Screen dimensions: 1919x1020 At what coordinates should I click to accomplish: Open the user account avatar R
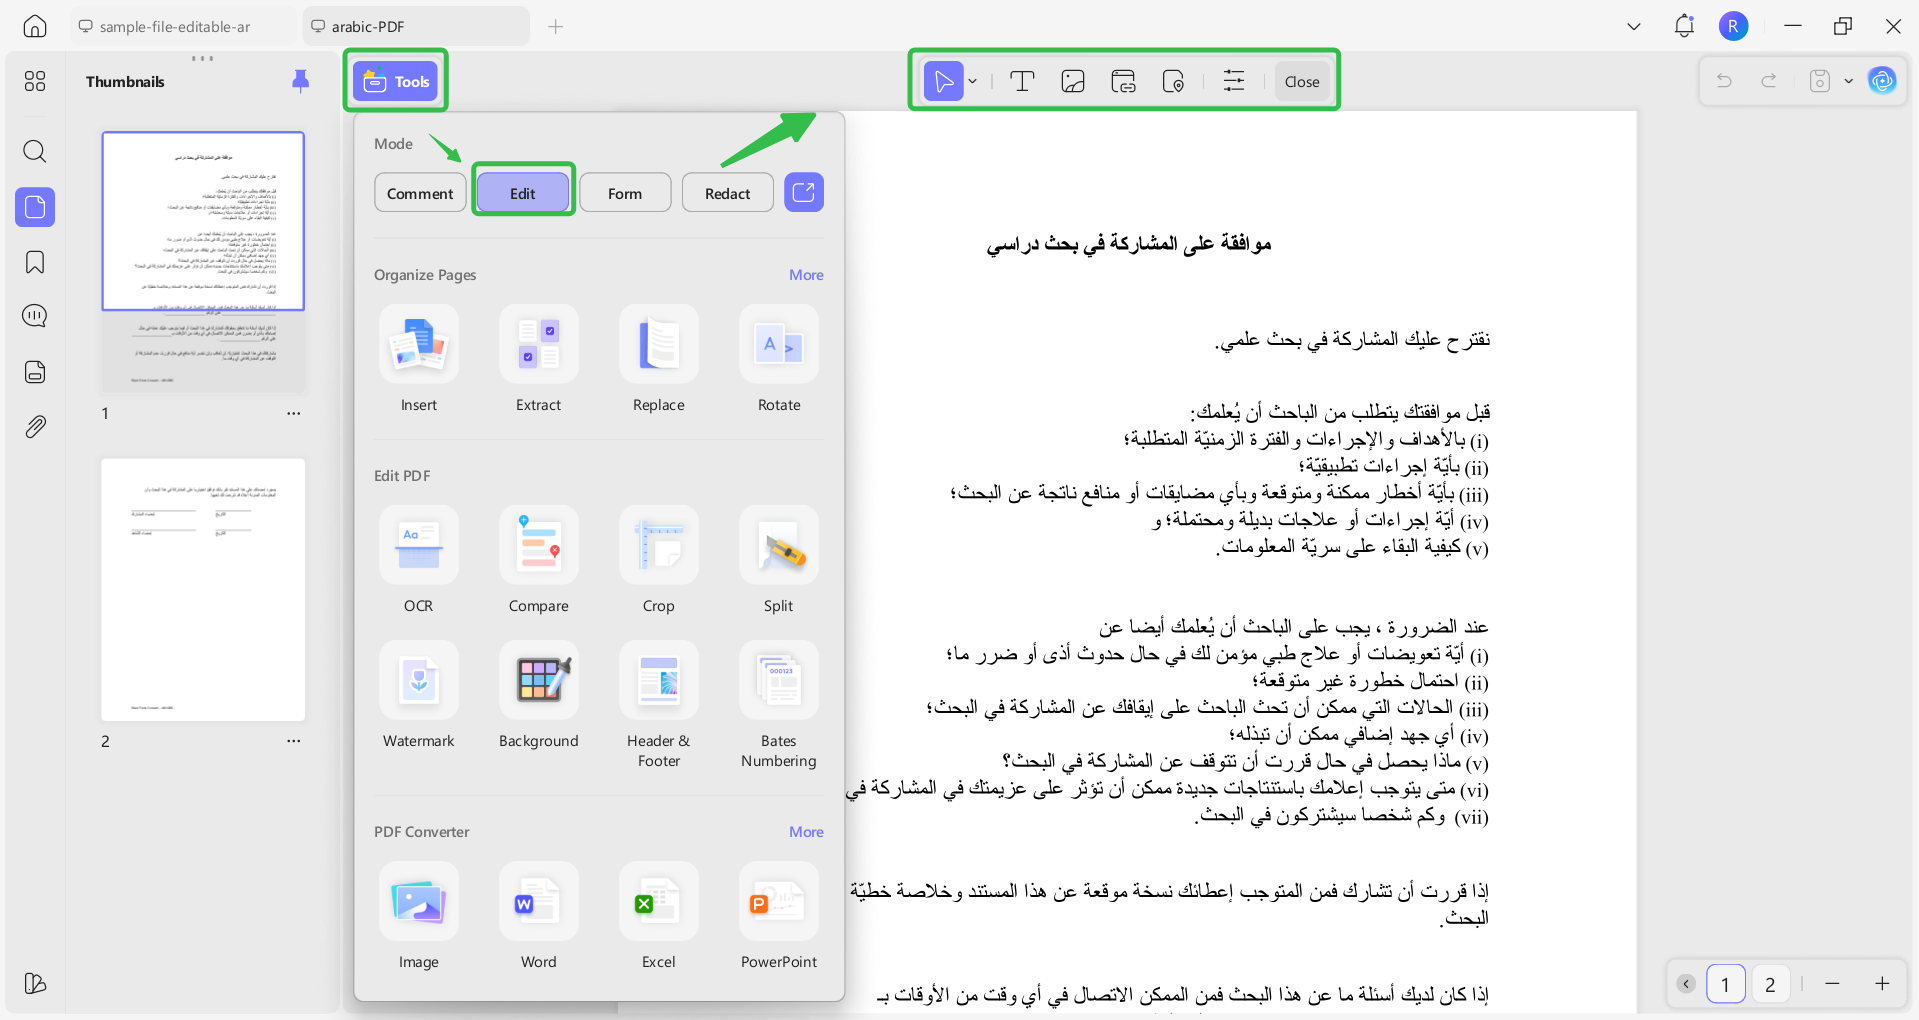[x=1734, y=26]
